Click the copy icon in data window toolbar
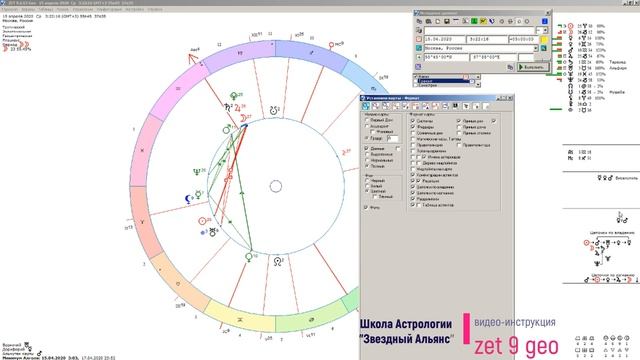This screenshot has height=360, width=640. 419,21
